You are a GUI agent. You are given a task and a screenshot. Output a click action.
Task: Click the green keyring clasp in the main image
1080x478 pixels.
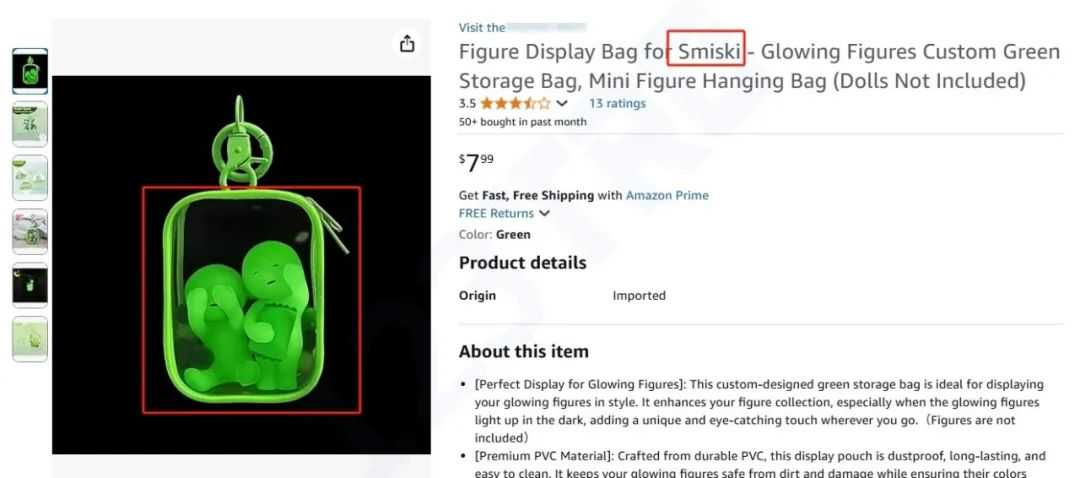241,141
